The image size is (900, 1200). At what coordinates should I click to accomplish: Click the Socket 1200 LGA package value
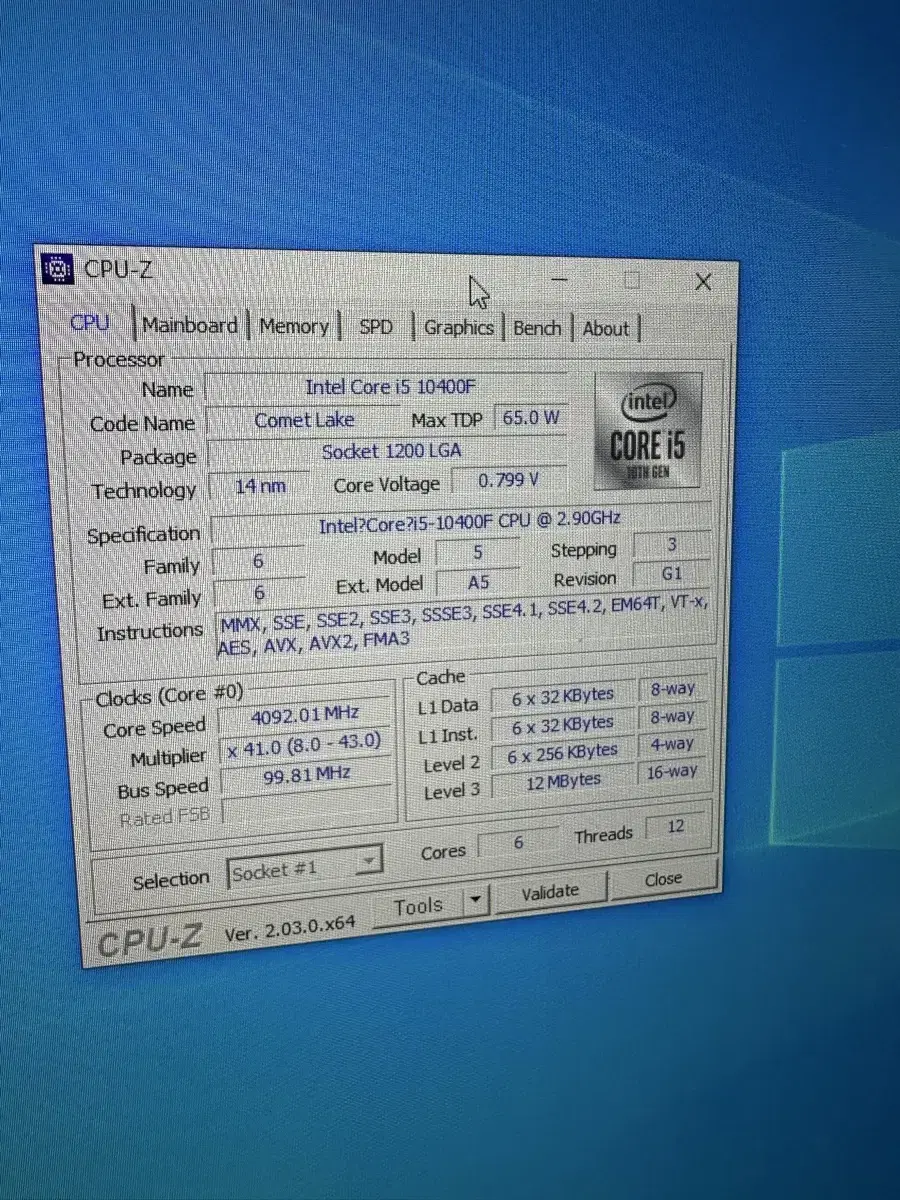tap(391, 452)
